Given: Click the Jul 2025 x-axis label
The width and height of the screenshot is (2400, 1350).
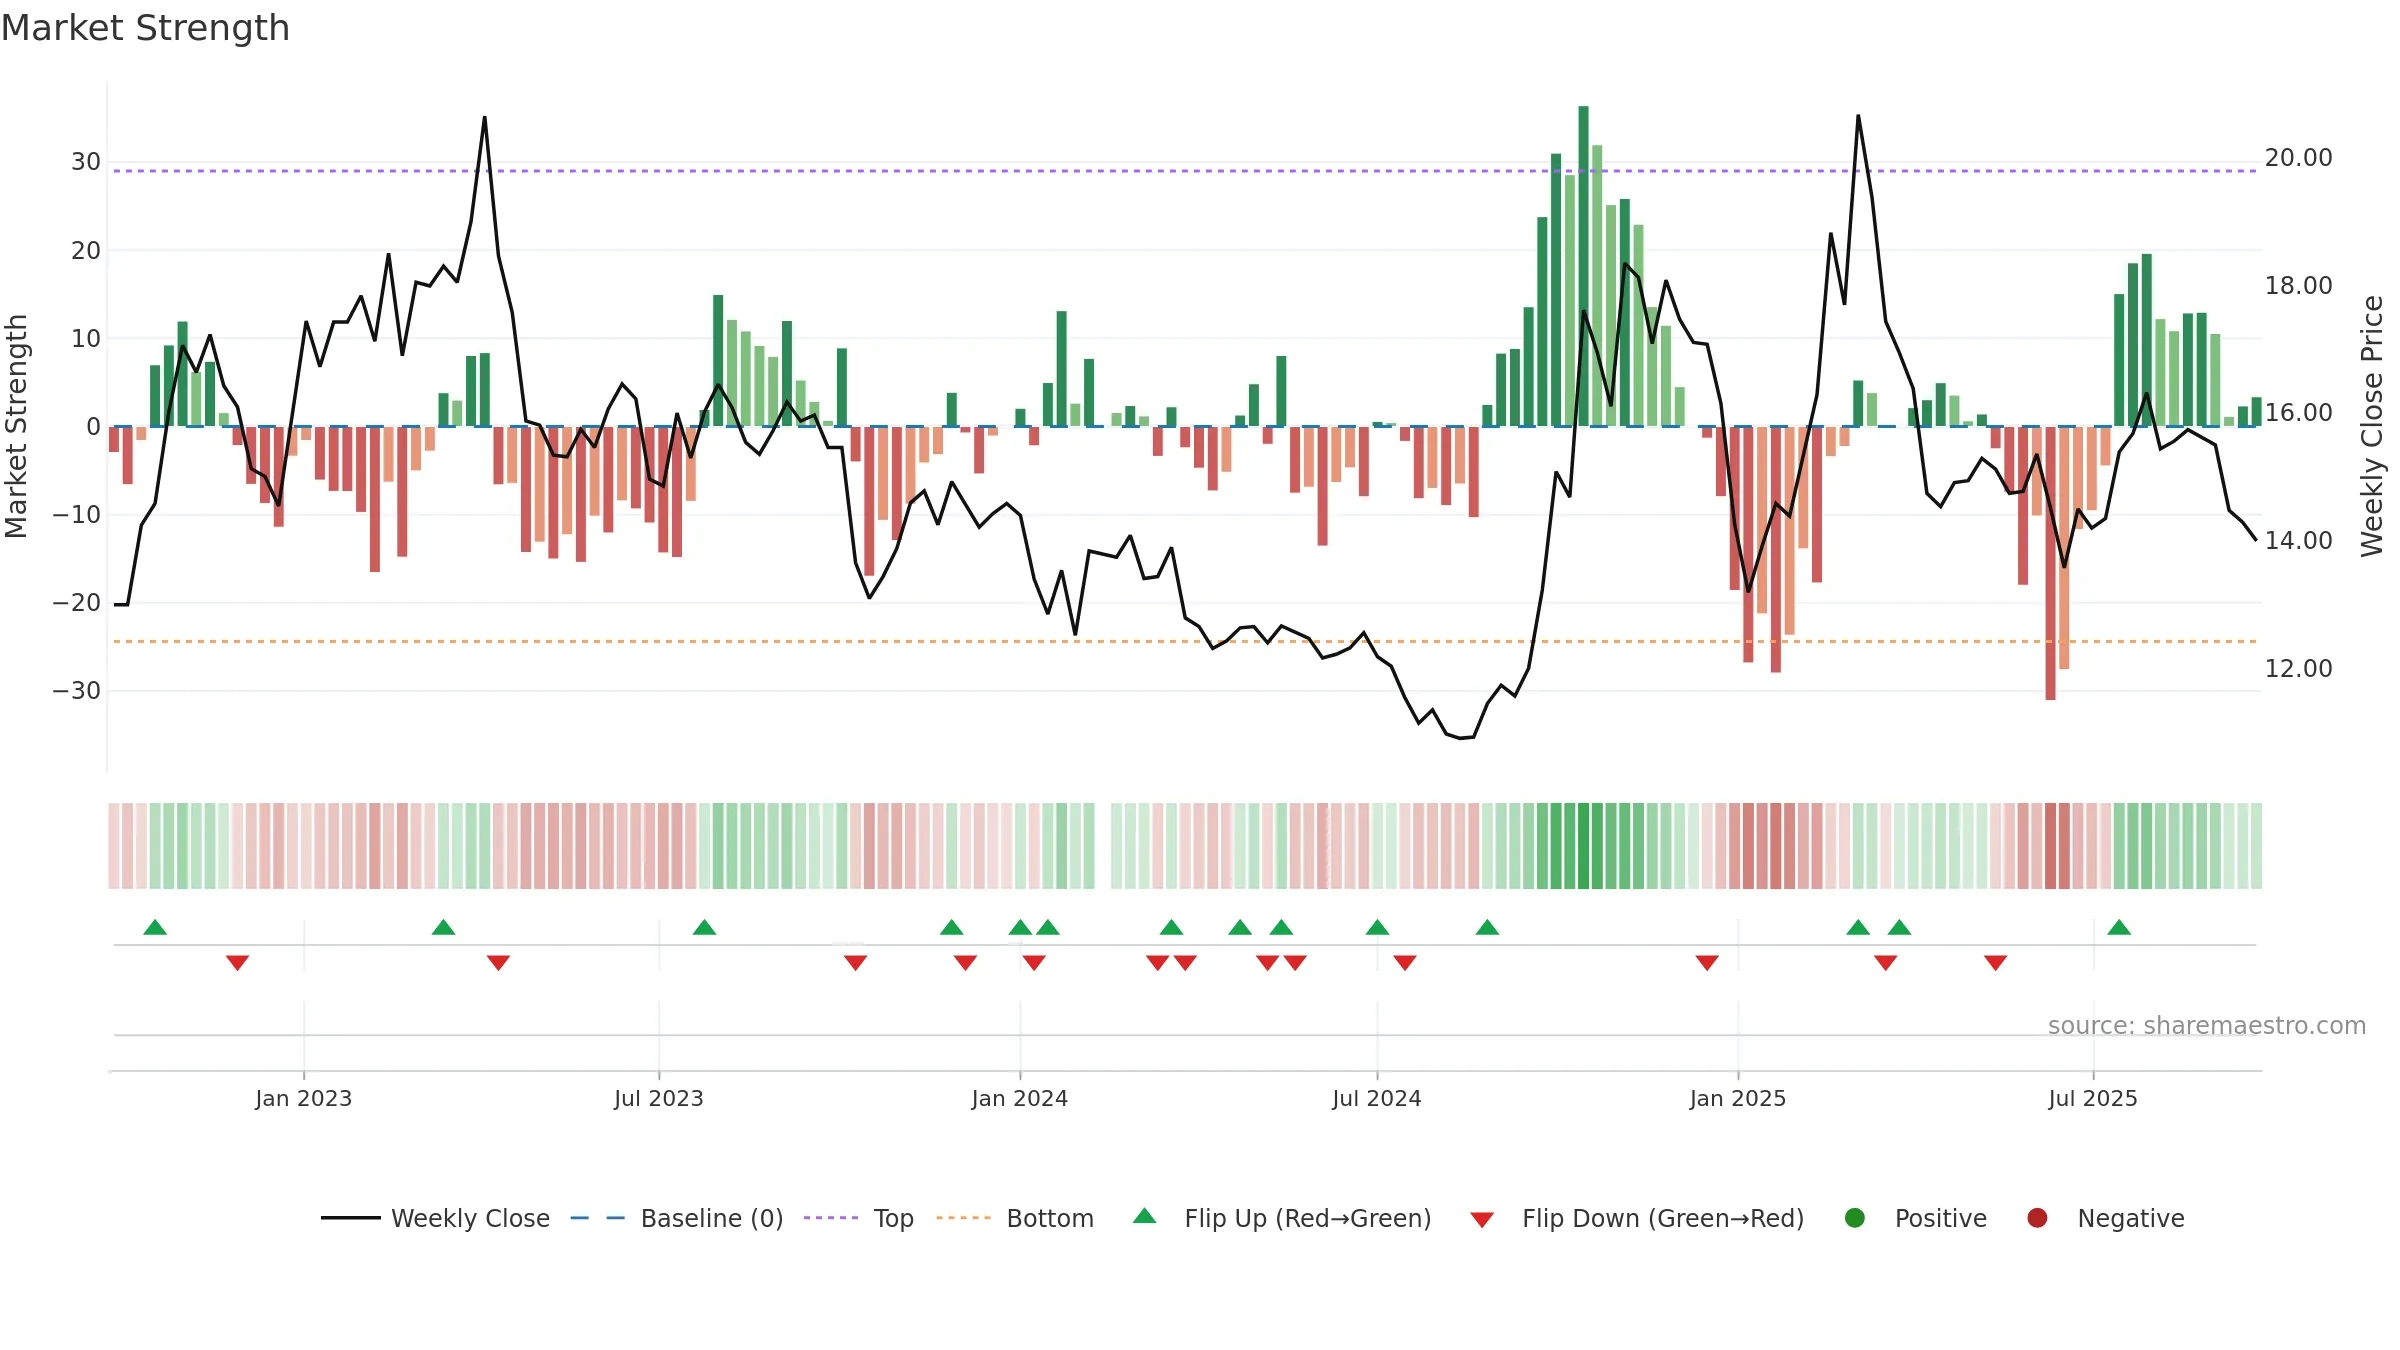Looking at the screenshot, I should click(2093, 1098).
